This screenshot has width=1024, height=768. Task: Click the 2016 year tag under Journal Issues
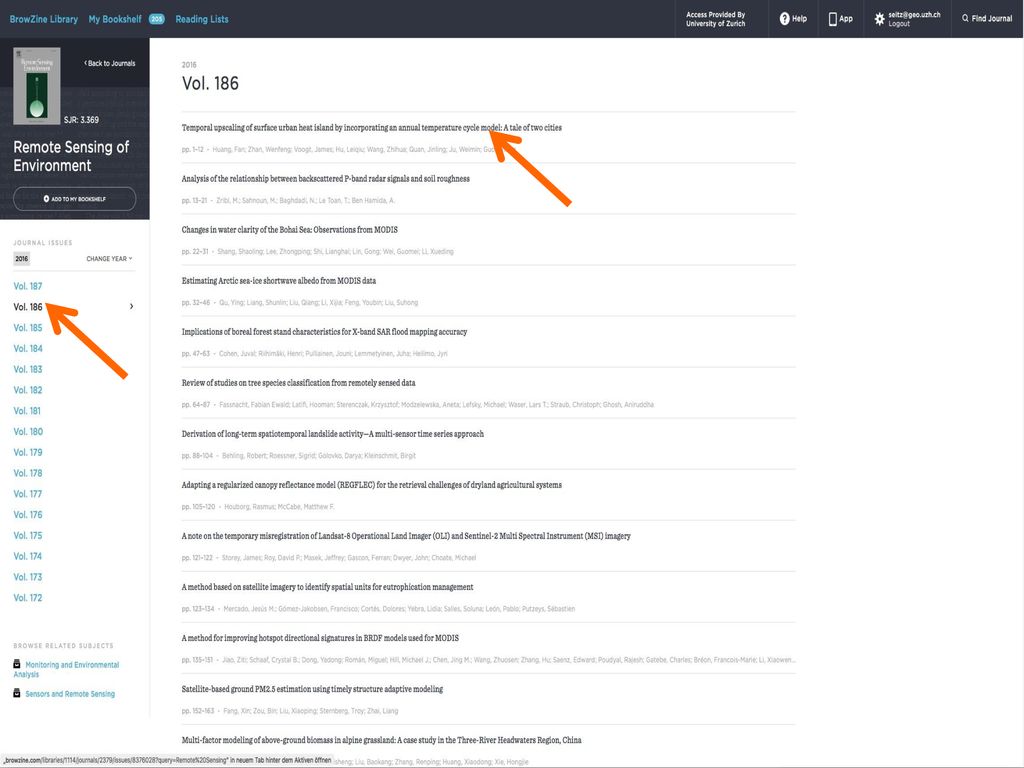(x=22, y=259)
